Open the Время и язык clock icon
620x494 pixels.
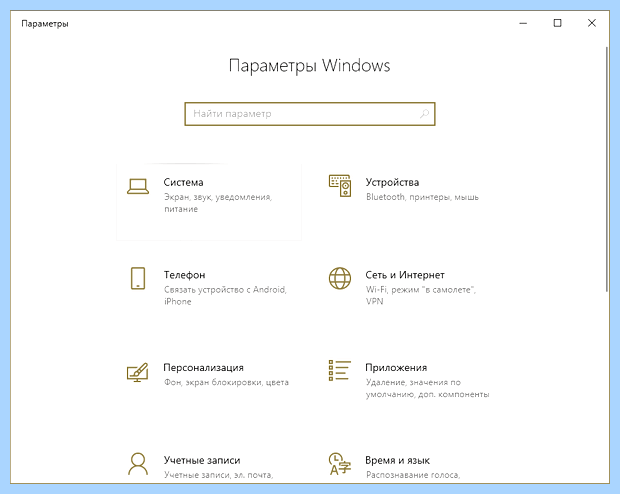click(340, 464)
